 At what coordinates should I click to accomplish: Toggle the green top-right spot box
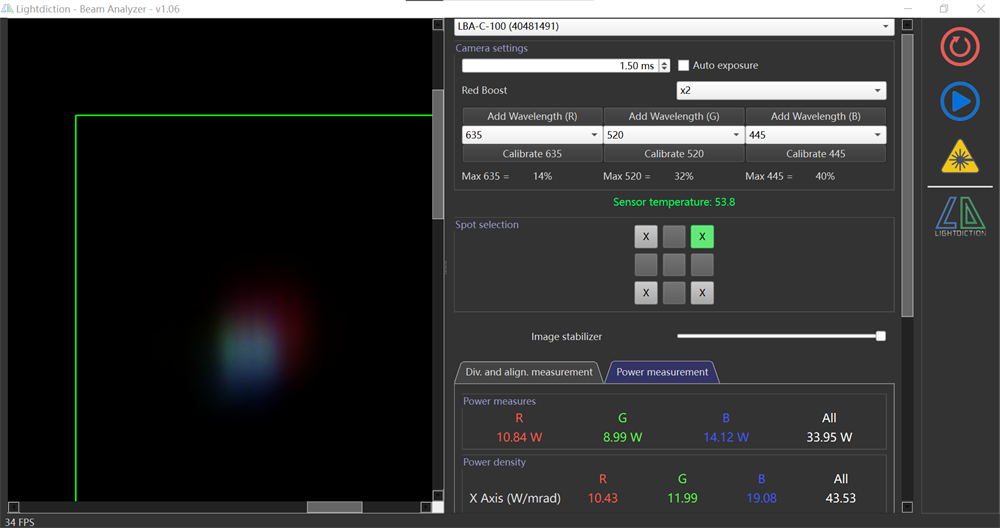tap(702, 237)
